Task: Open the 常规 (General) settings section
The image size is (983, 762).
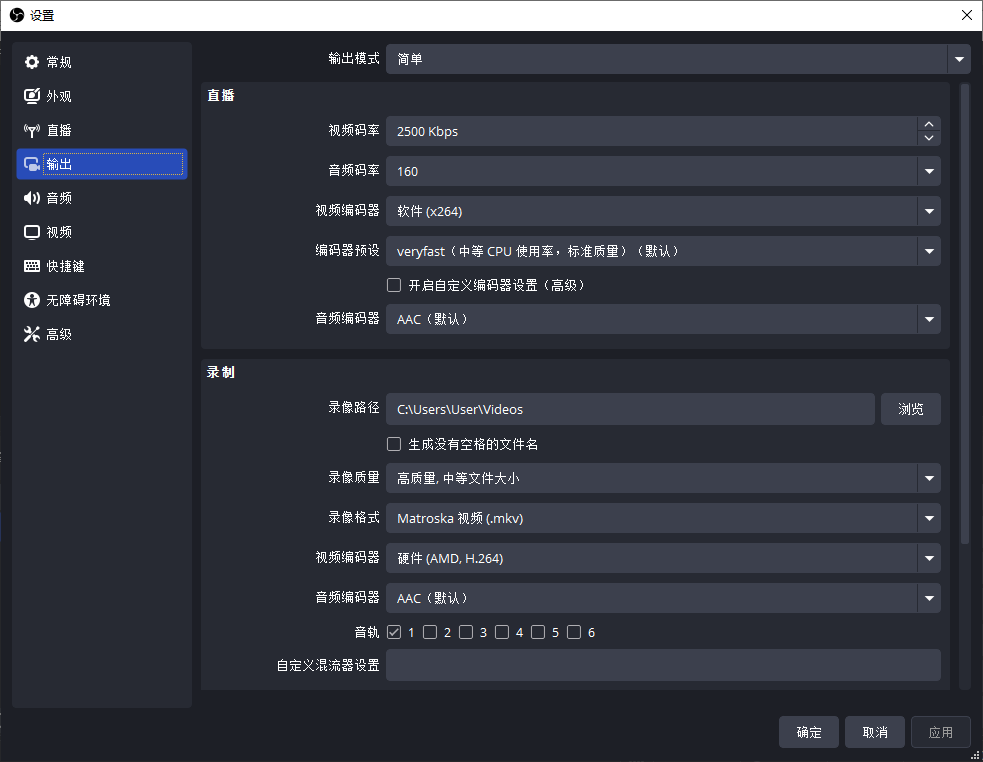Action: [x=57, y=61]
